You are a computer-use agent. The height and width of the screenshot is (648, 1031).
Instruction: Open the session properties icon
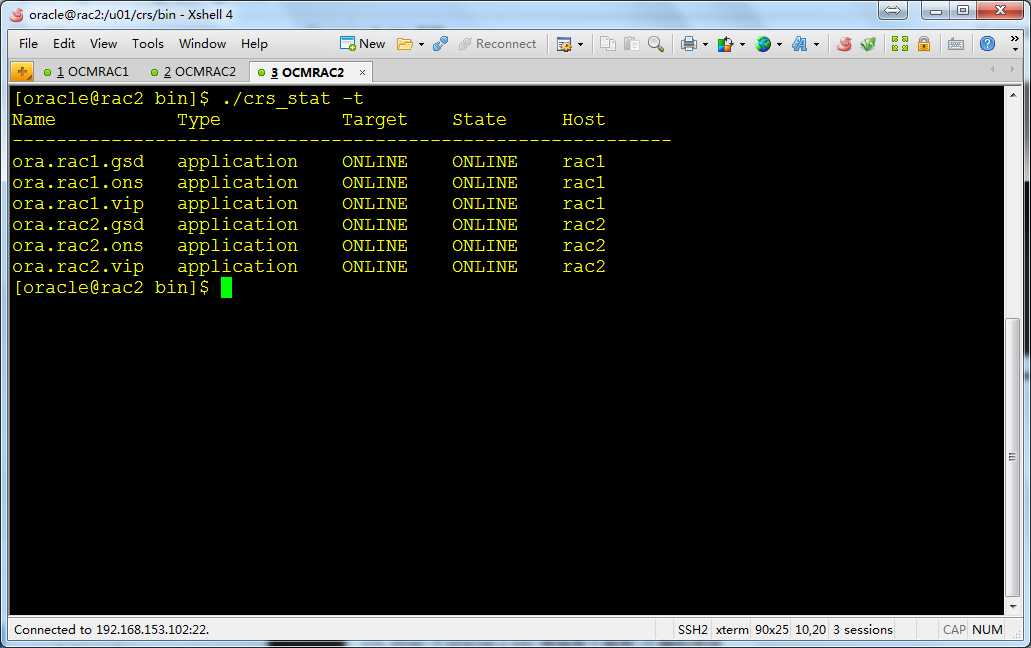pyautogui.click(x=563, y=44)
